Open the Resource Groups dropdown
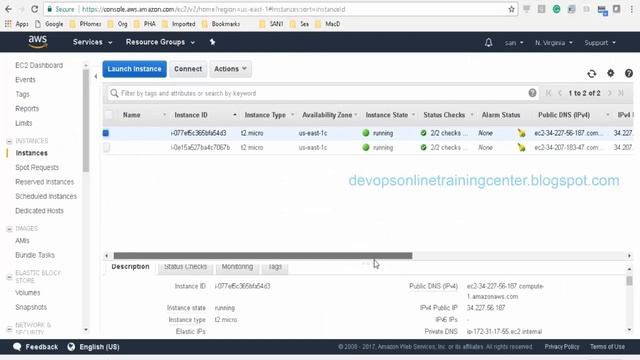 click(160, 42)
